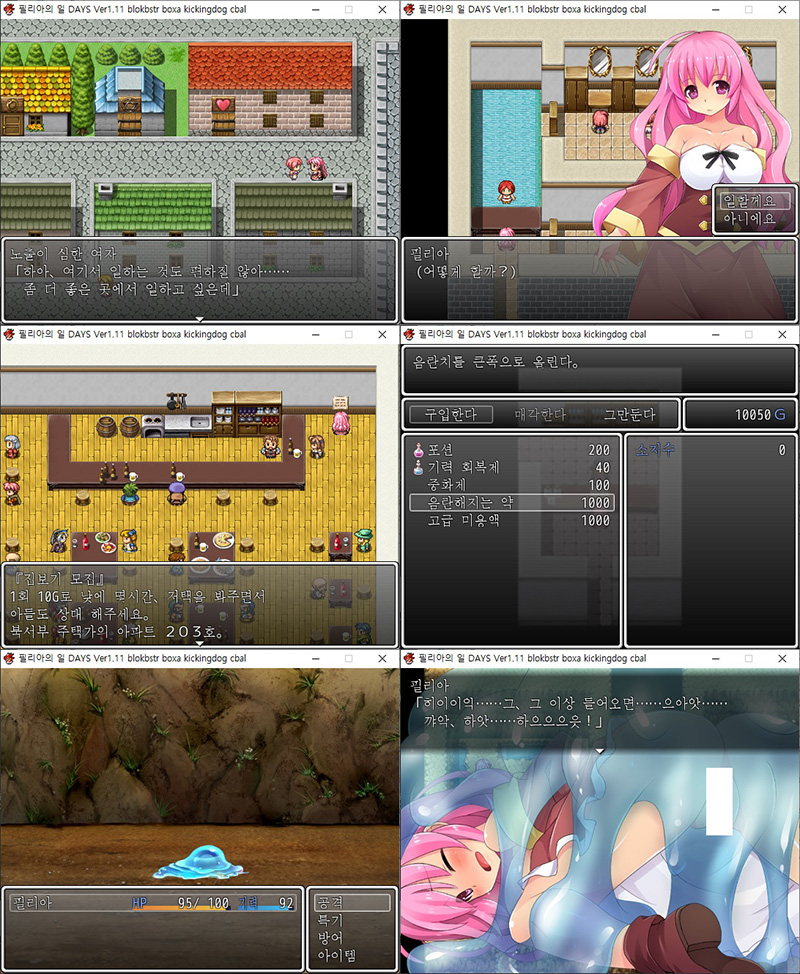The image size is (800, 974).
Task: Click the potion icon beside 포션
Action: click(x=418, y=451)
